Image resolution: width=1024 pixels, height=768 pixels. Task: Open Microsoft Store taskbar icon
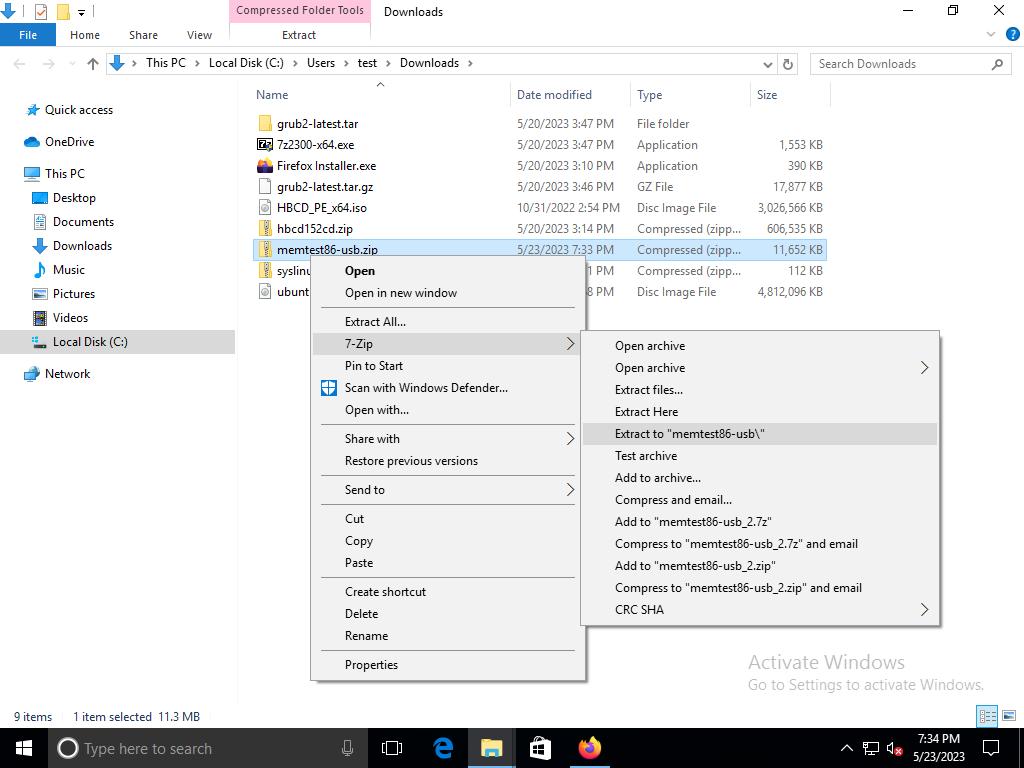540,748
